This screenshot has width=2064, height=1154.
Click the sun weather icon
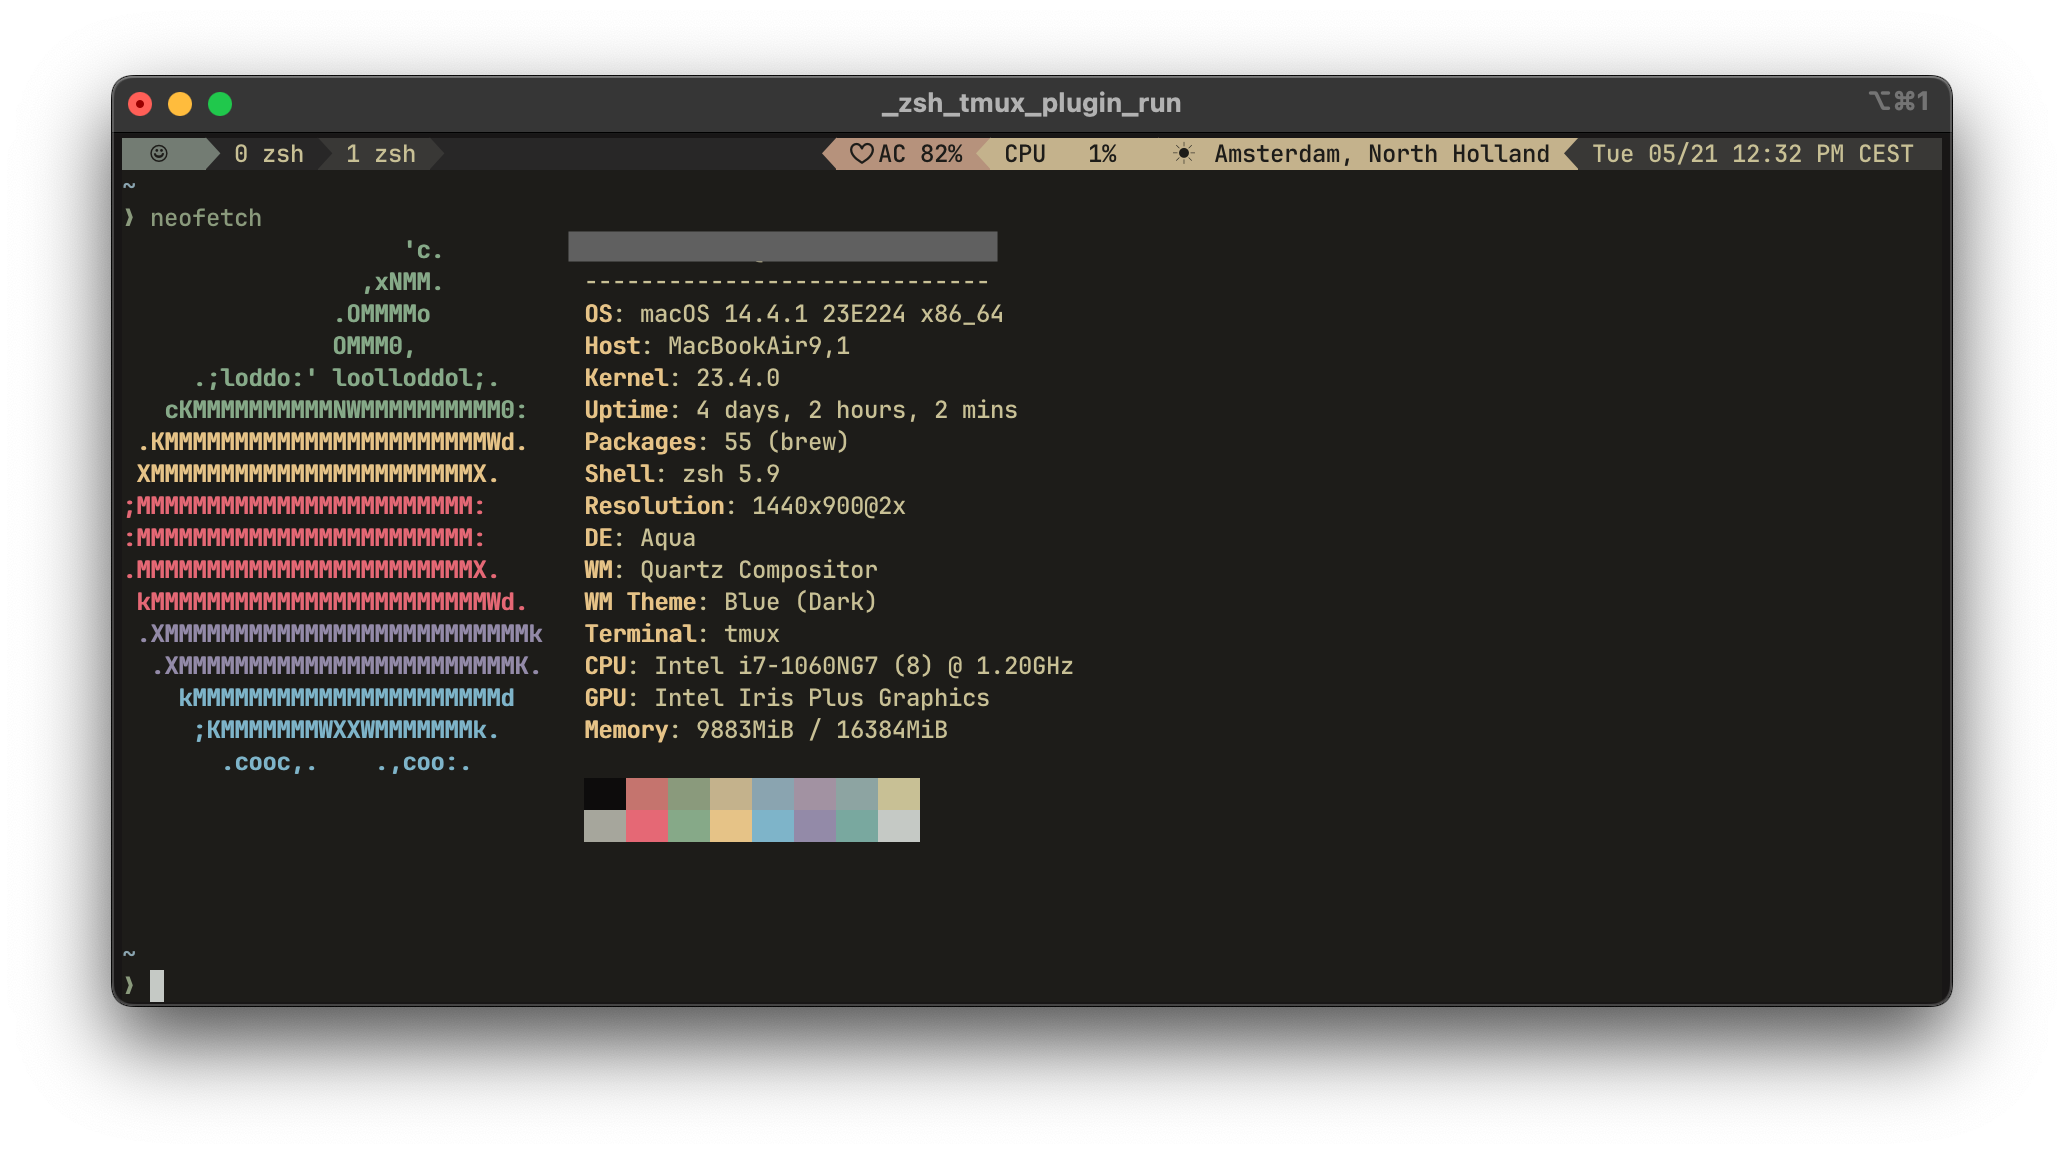pyautogui.click(x=1184, y=154)
